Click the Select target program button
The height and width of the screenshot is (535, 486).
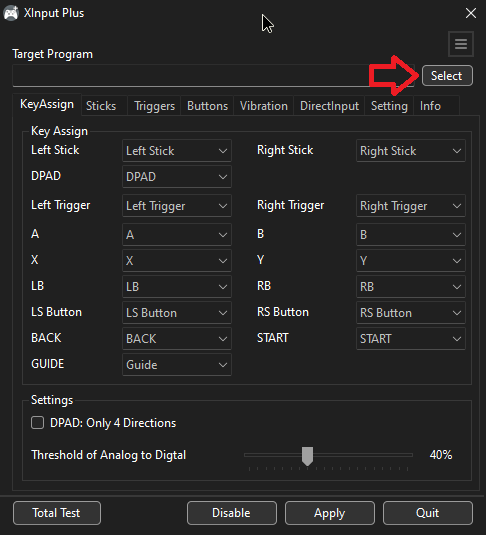[447, 76]
